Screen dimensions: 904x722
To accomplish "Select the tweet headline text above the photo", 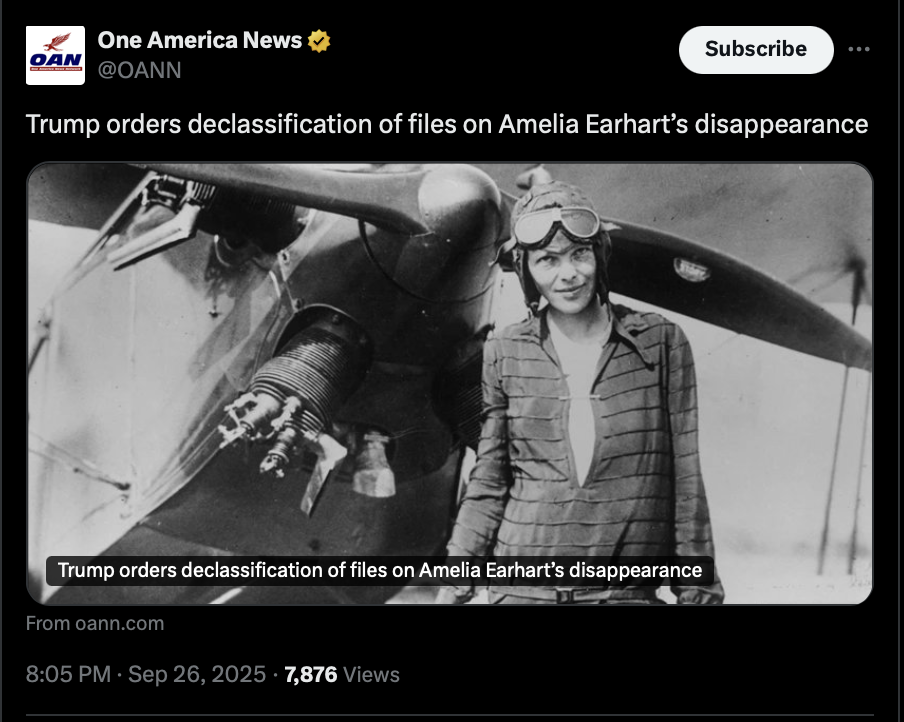I will 446,125.
